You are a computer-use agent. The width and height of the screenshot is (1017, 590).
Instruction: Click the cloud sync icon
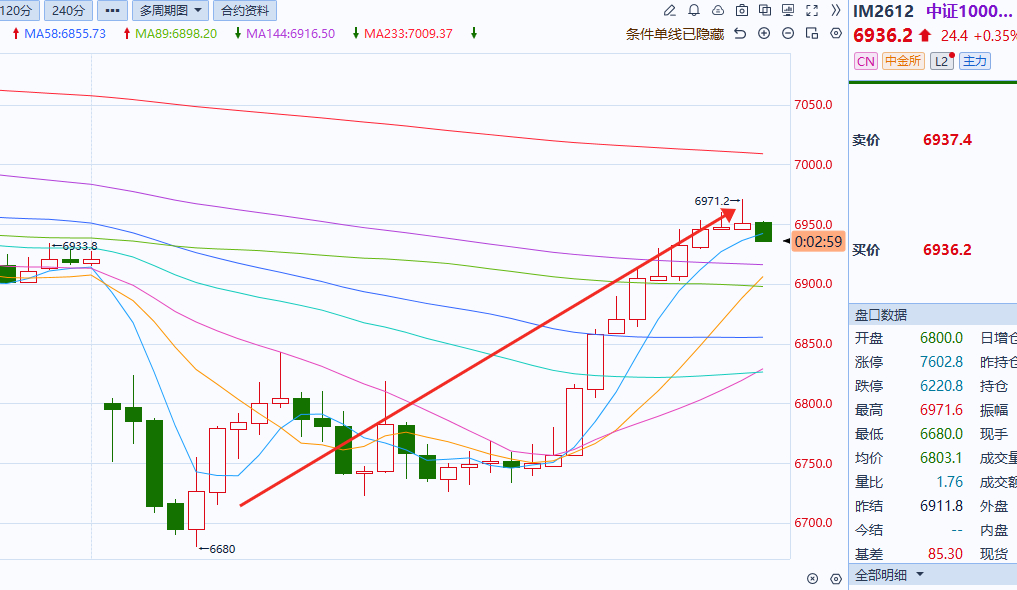pos(718,10)
